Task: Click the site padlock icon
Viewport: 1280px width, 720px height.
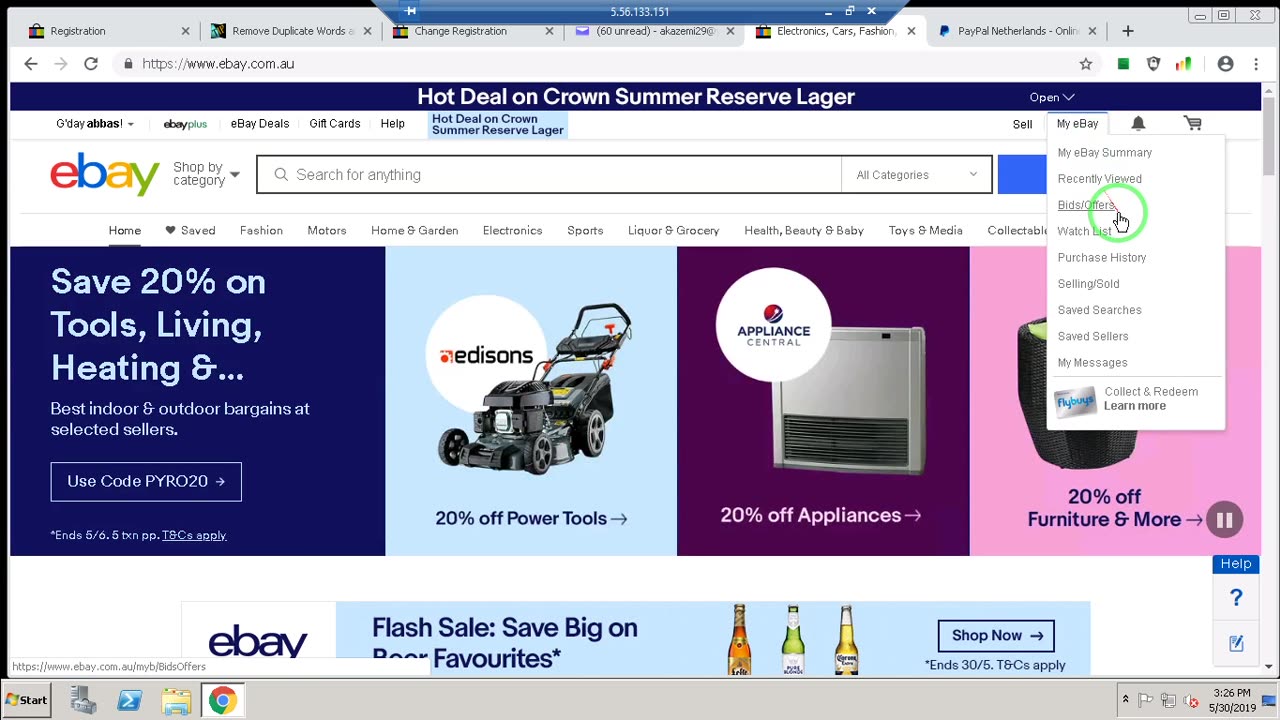Action: coord(128,64)
